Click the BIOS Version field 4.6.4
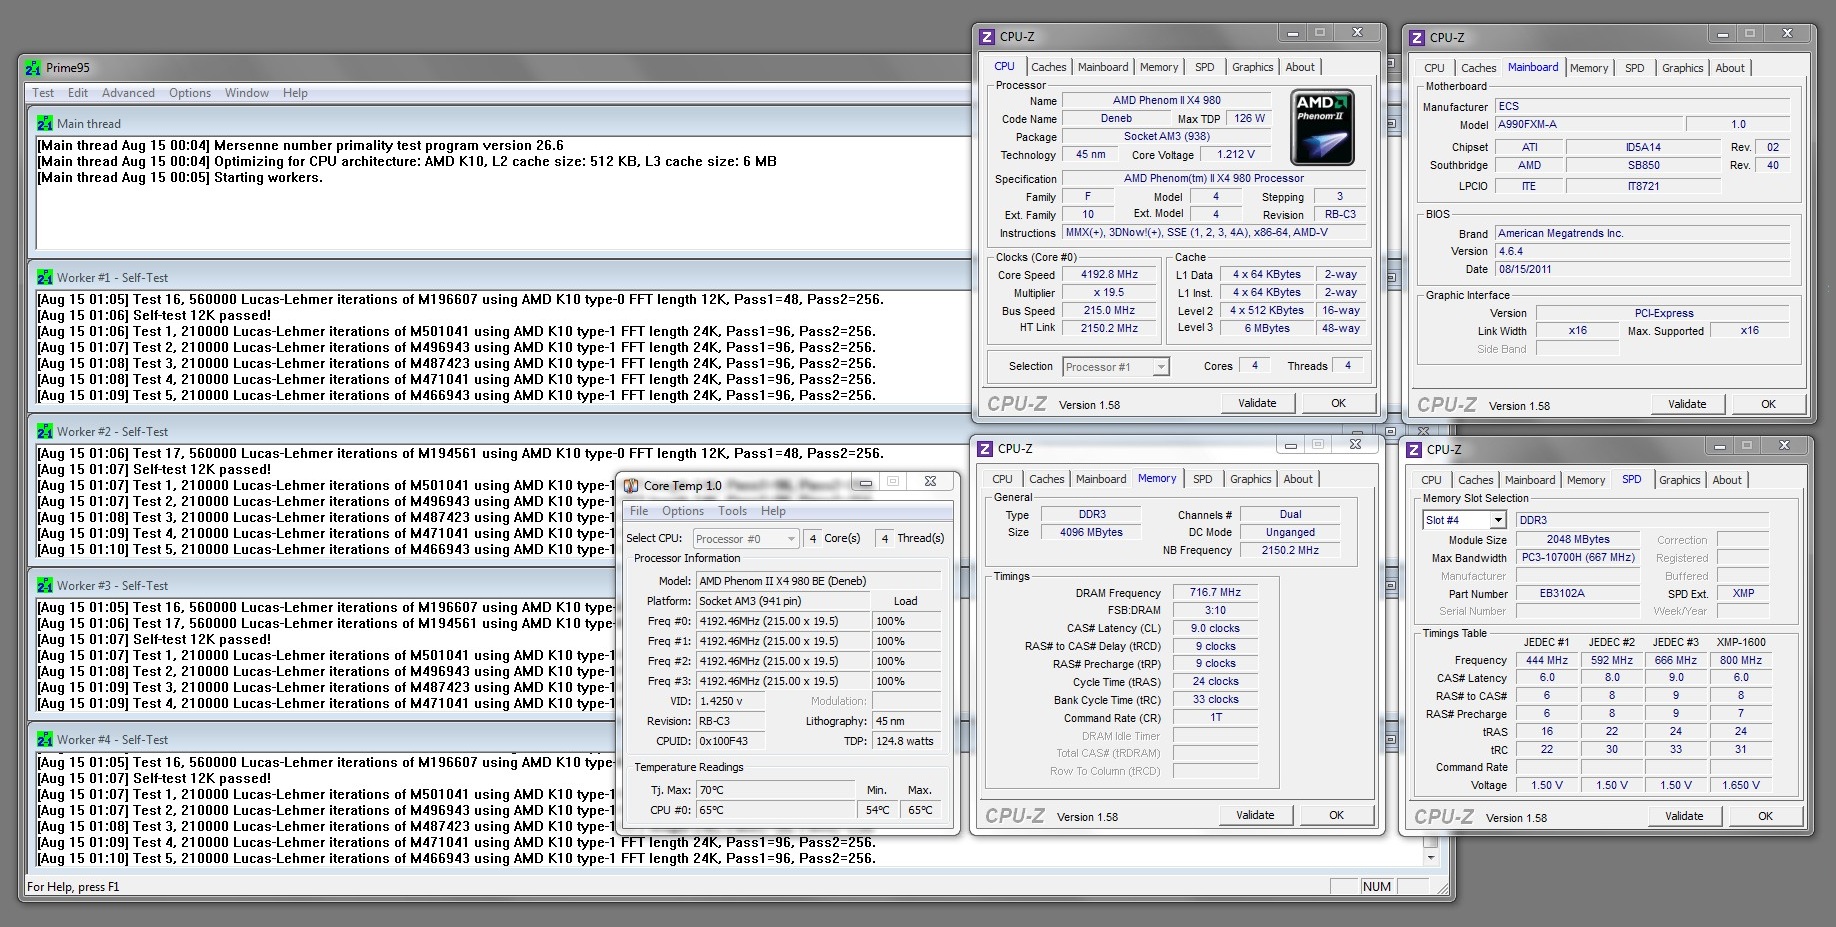This screenshot has width=1836, height=927. click(1642, 251)
